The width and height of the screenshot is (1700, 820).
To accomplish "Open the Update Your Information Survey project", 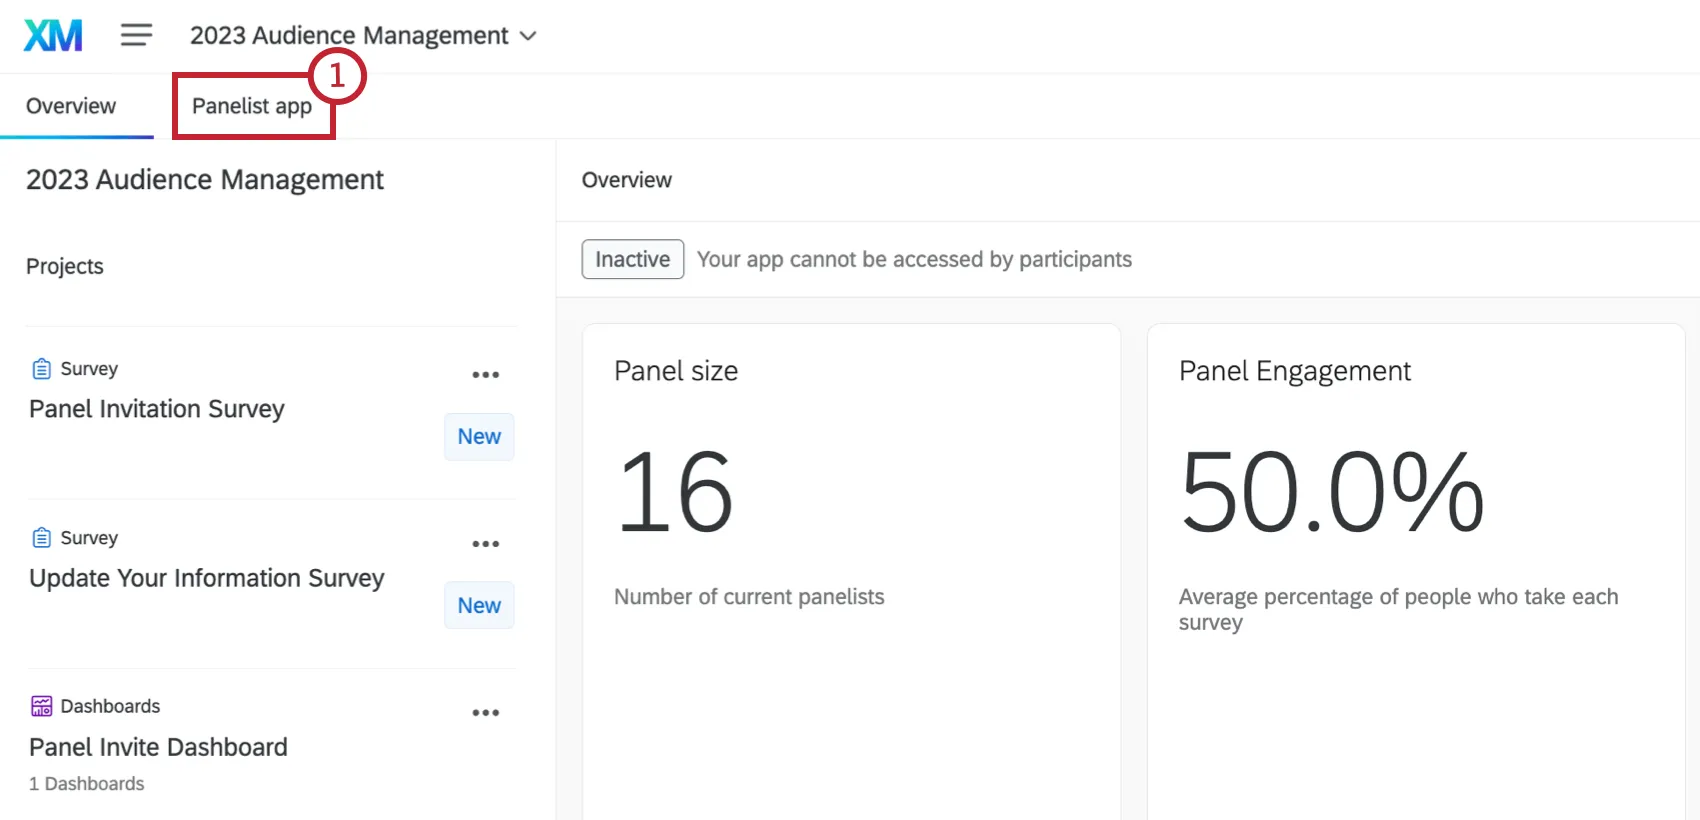I will pos(207,578).
